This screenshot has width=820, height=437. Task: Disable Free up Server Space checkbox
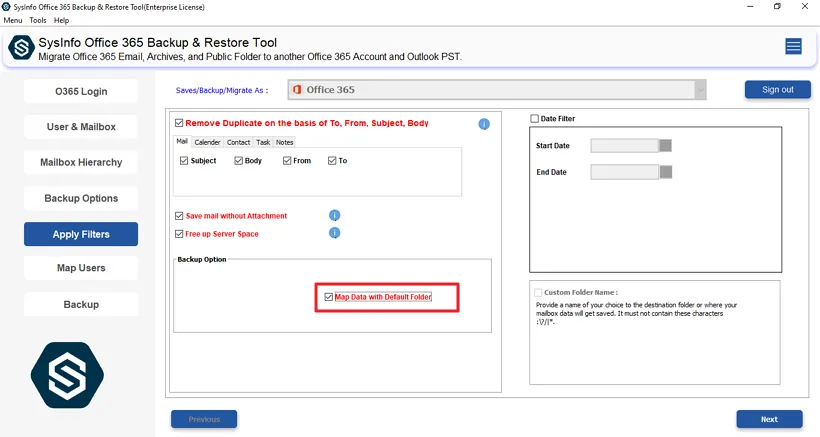click(x=179, y=234)
